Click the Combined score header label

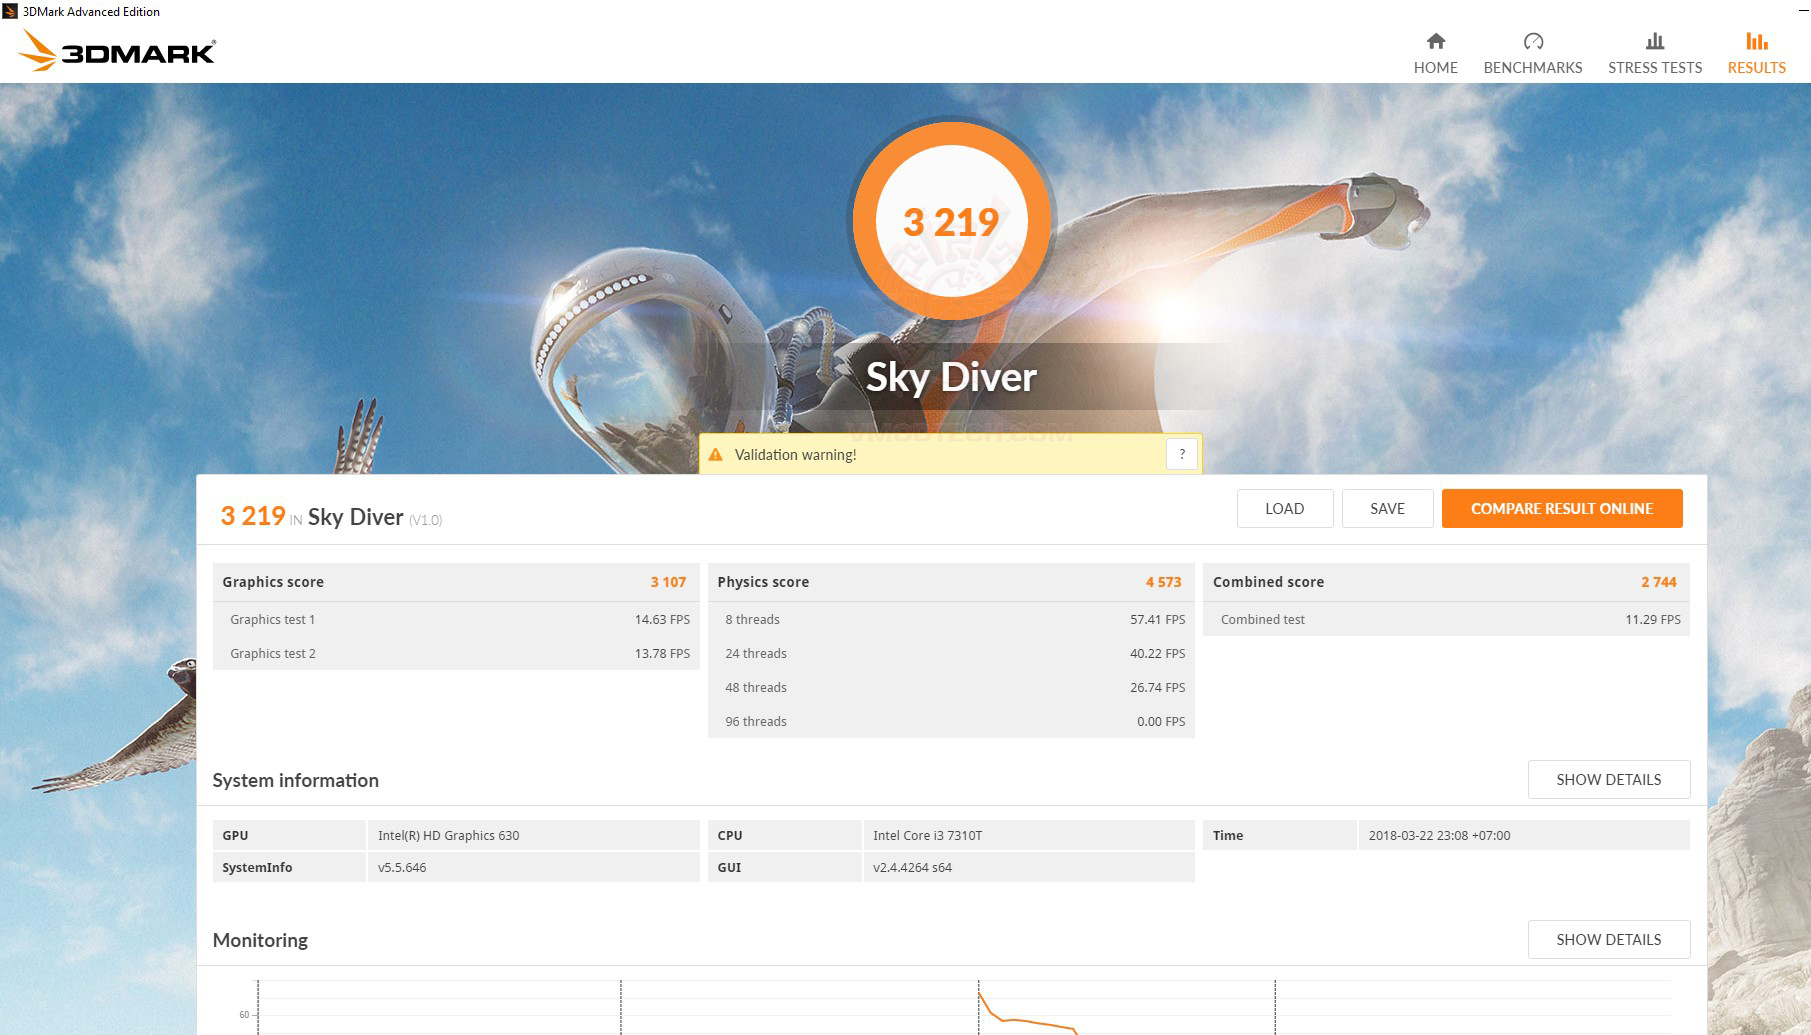1268,582
